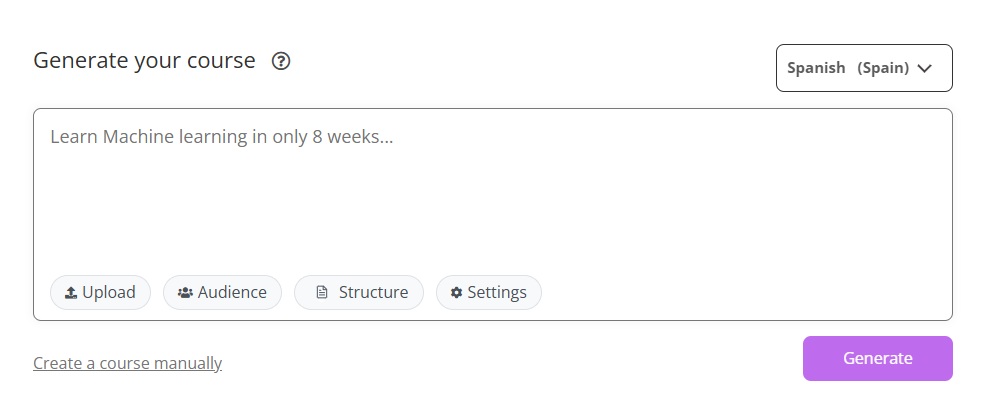Click the Generate your course heading
Viewport: 984px width, 408px height.
tap(144, 60)
